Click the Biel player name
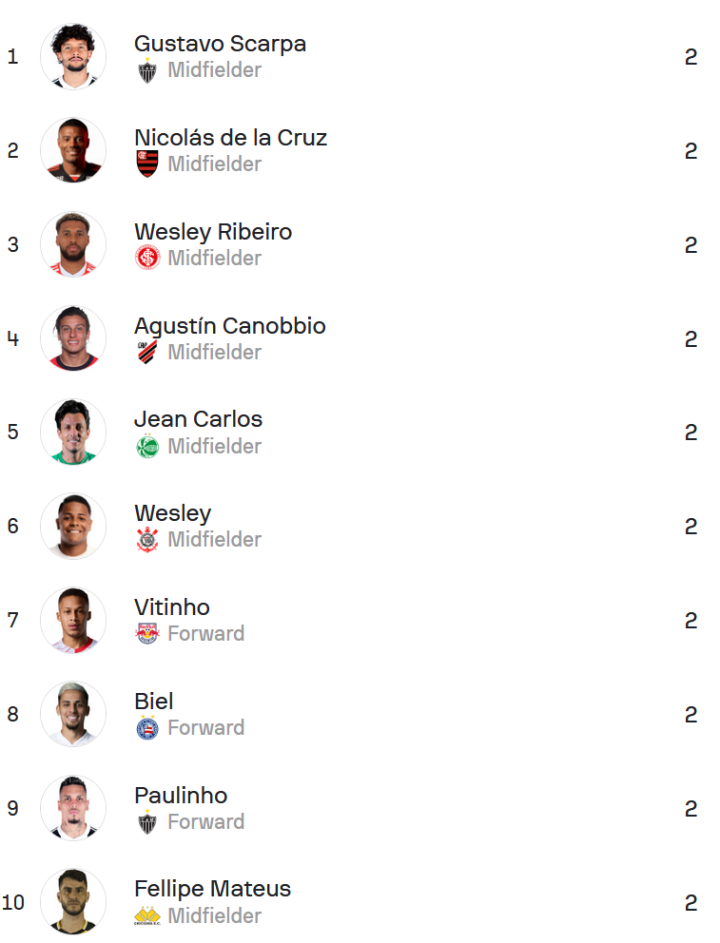This screenshot has height=943, width=720. (x=154, y=701)
